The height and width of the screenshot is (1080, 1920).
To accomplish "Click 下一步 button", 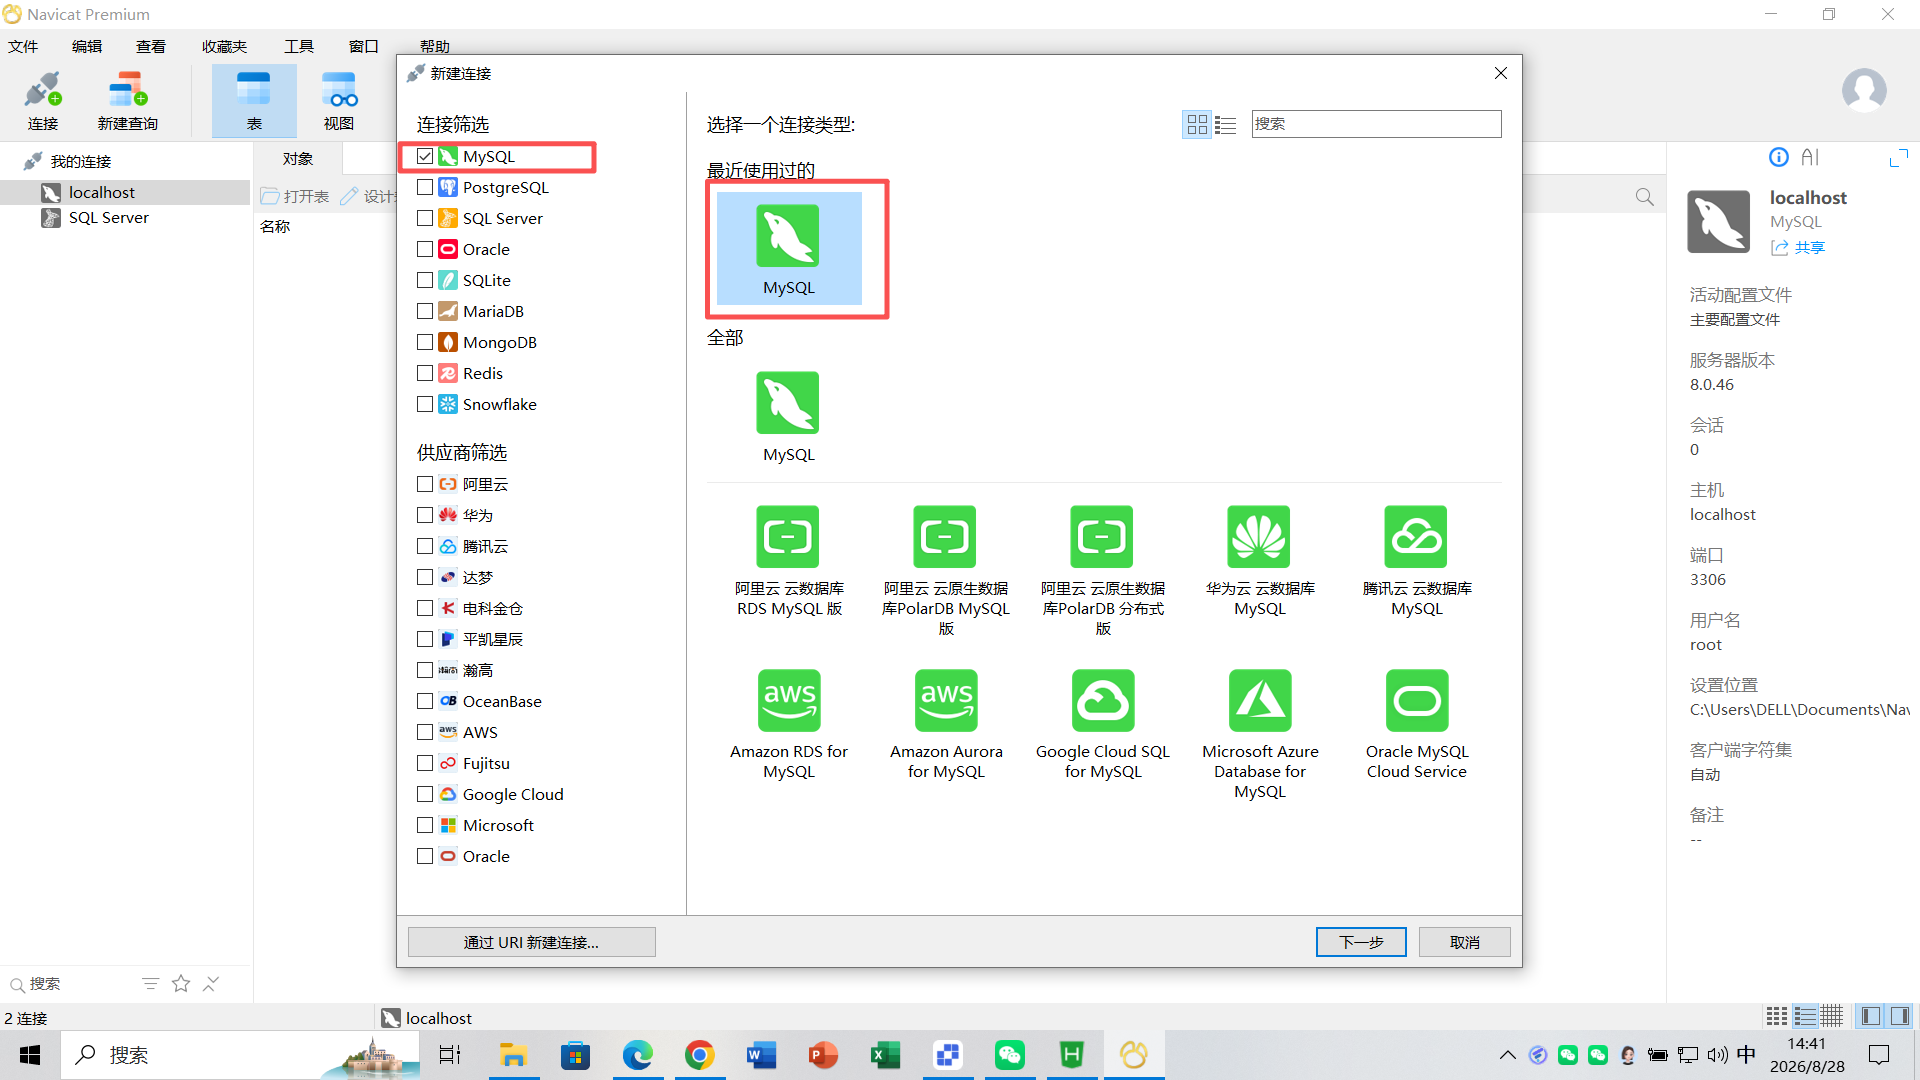I will click(x=1361, y=942).
